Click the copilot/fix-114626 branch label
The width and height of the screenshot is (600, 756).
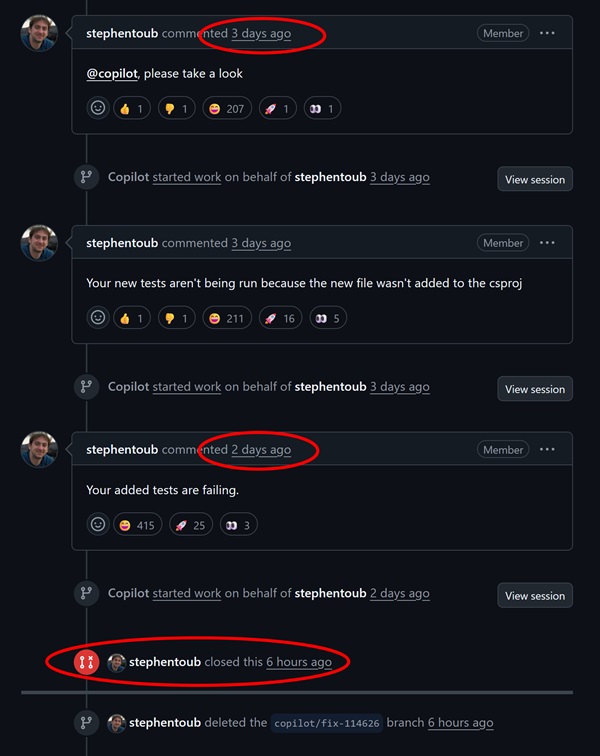pos(327,723)
